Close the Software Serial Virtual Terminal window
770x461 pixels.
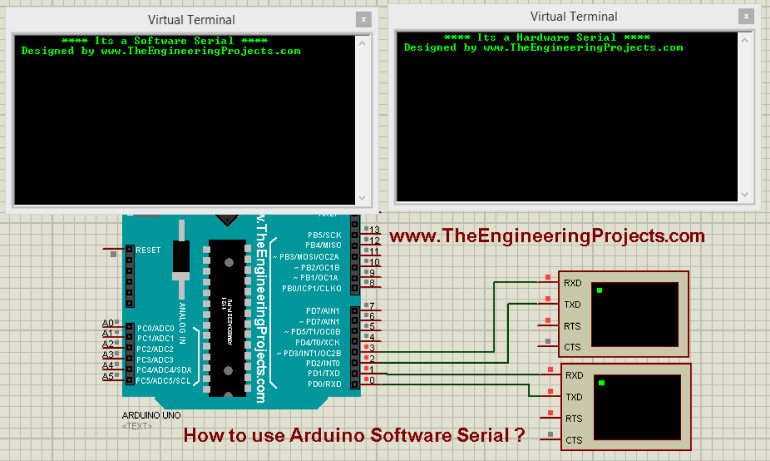364,19
